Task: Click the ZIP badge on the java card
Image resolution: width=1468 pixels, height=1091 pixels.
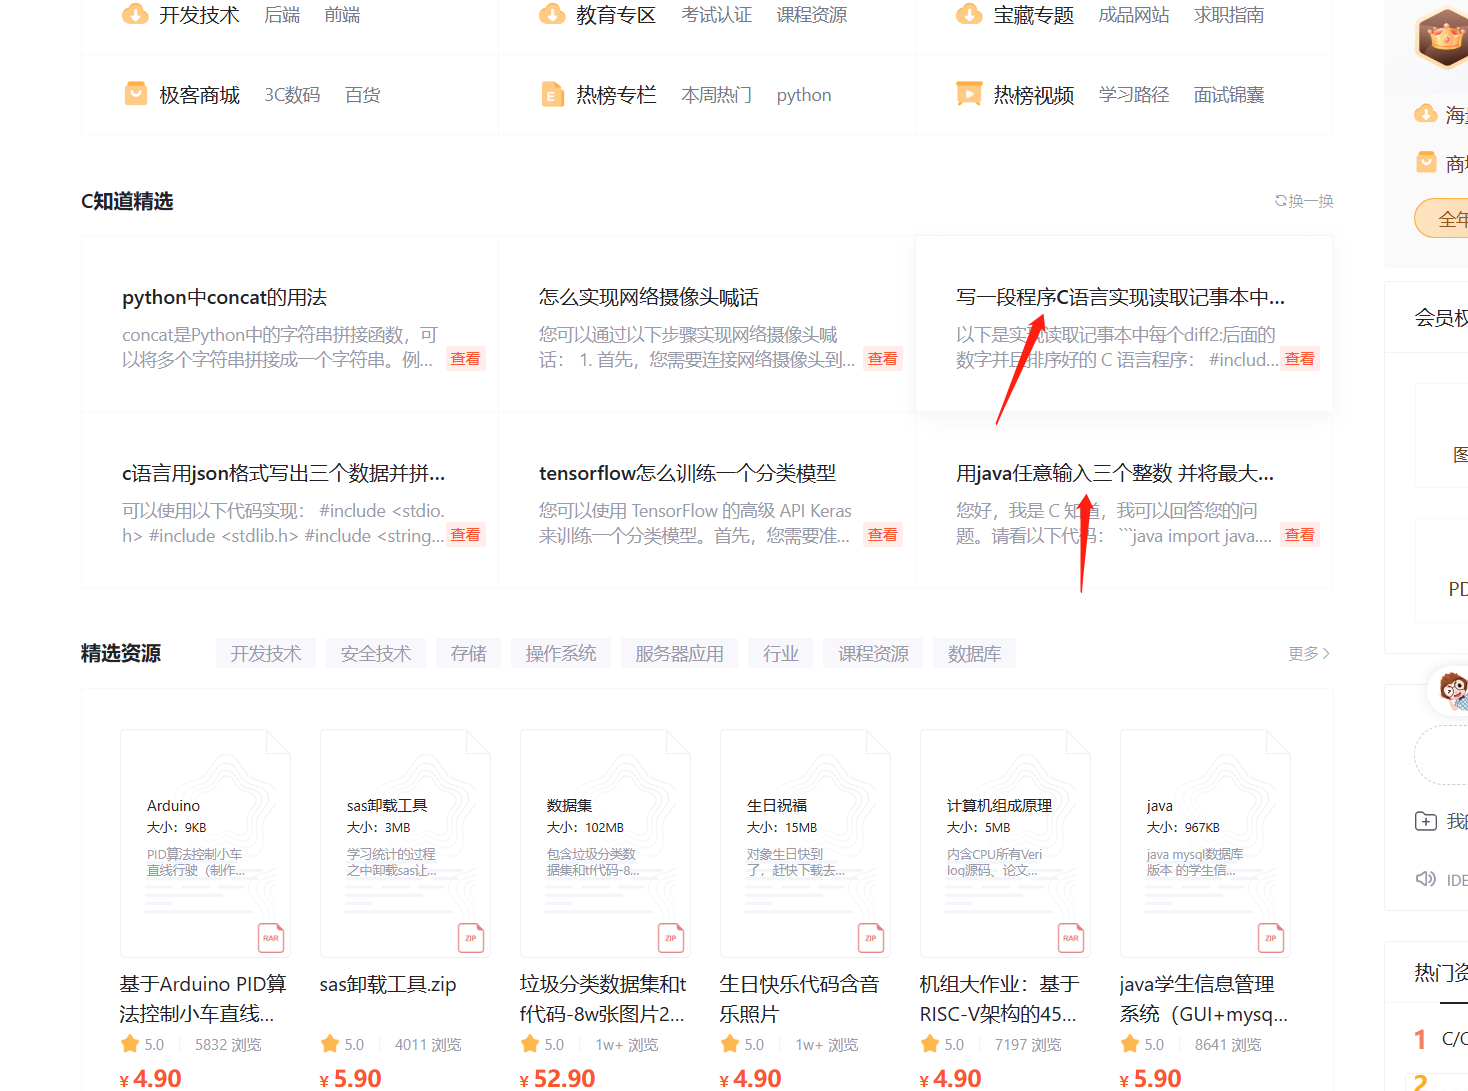Action: pos(1271,937)
